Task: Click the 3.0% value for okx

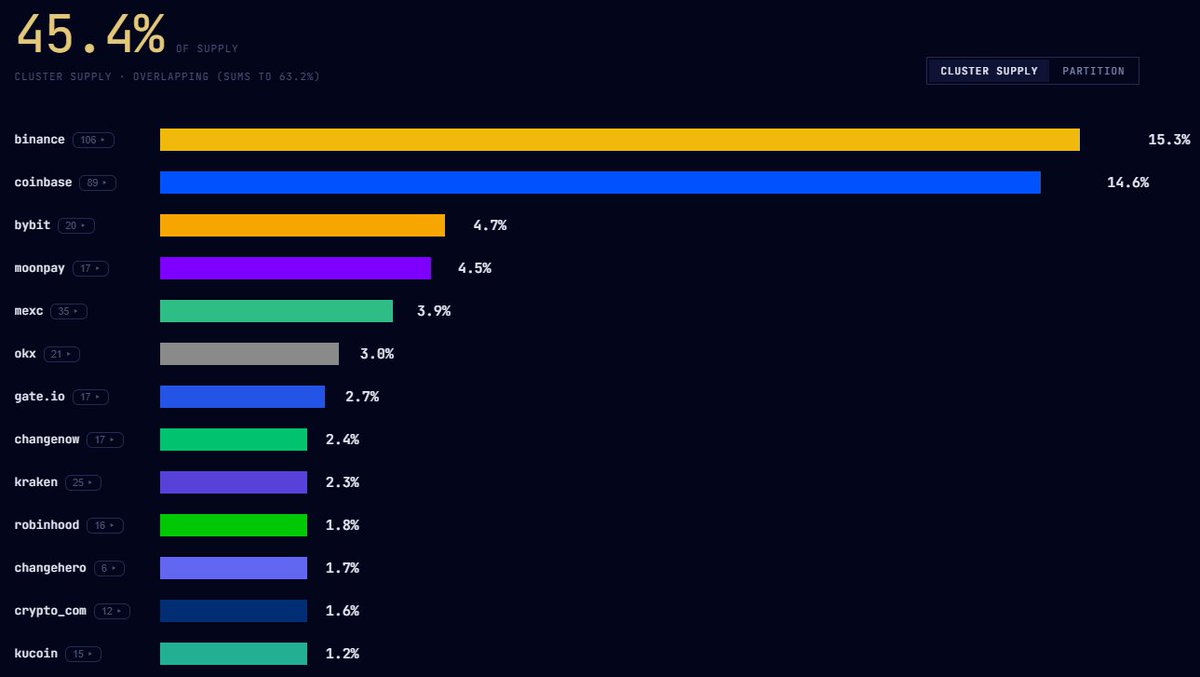Action: 377,355
